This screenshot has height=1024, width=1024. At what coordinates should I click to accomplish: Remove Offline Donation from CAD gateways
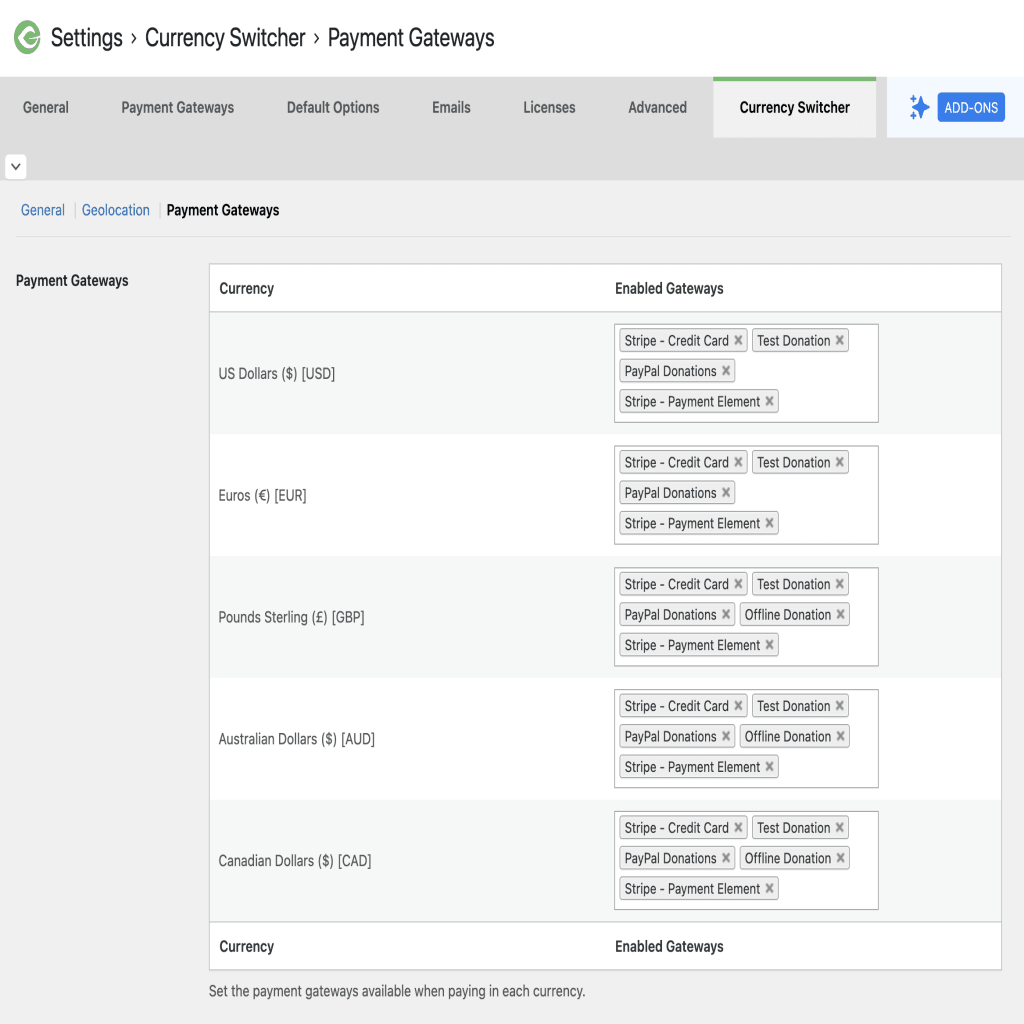click(x=840, y=858)
